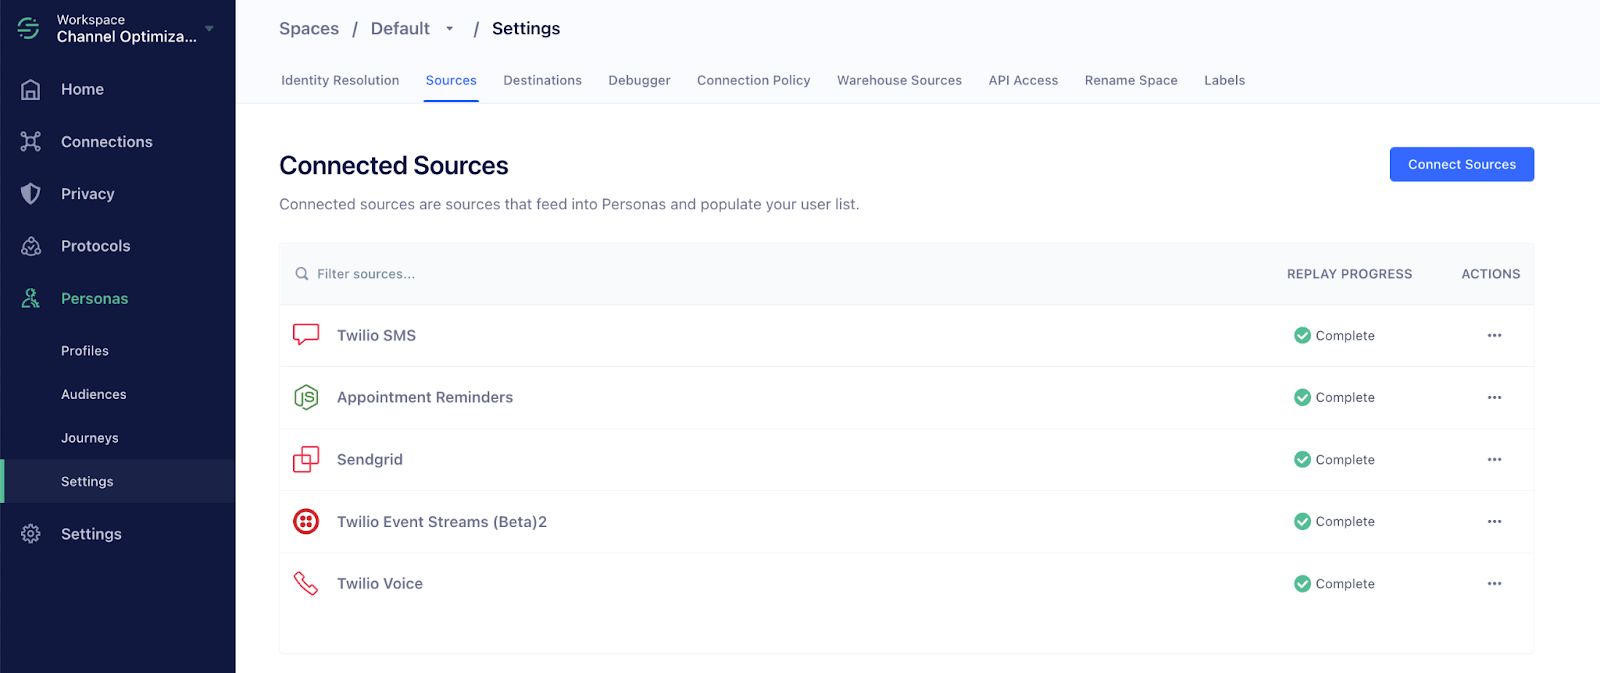Click Default in the breadcrumb

(400, 29)
